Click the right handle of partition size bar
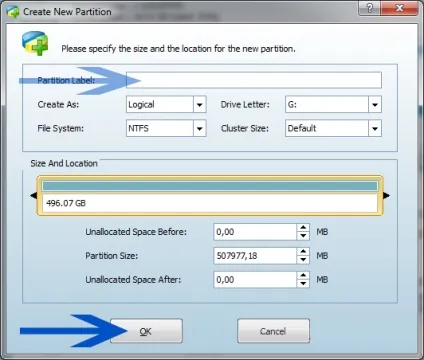This screenshot has height=360, width=424. tap(387, 195)
